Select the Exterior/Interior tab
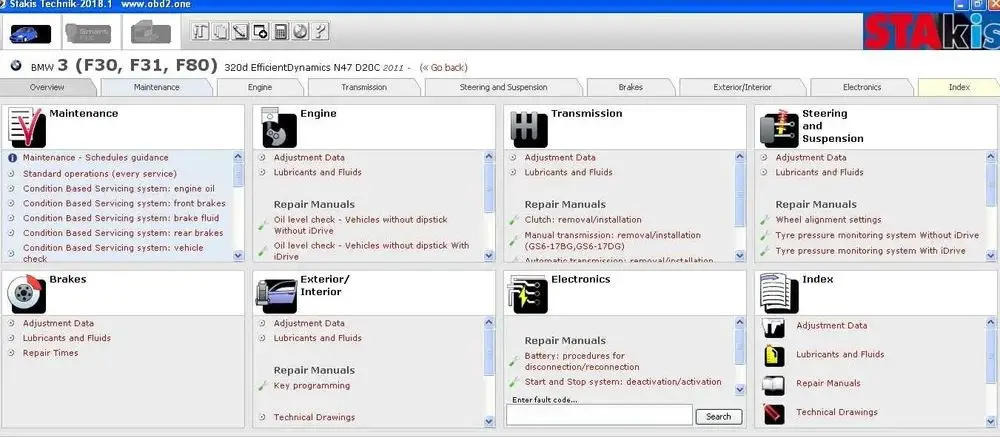The image size is (1000, 437). coord(742,87)
